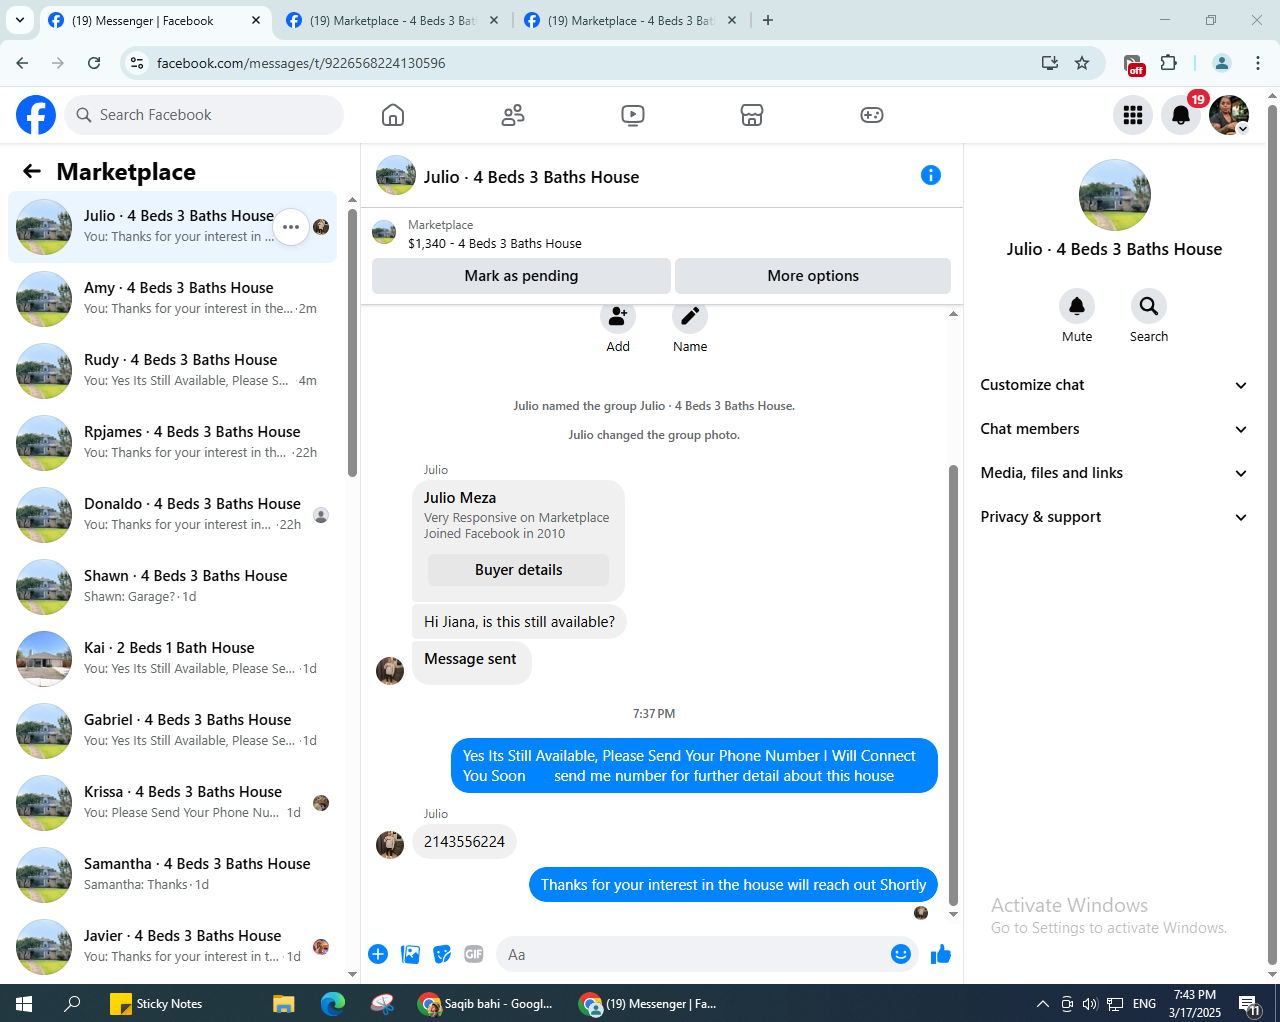Open Sticky Notes from taskbar
The image size is (1280, 1022).
[x=156, y=1003]
